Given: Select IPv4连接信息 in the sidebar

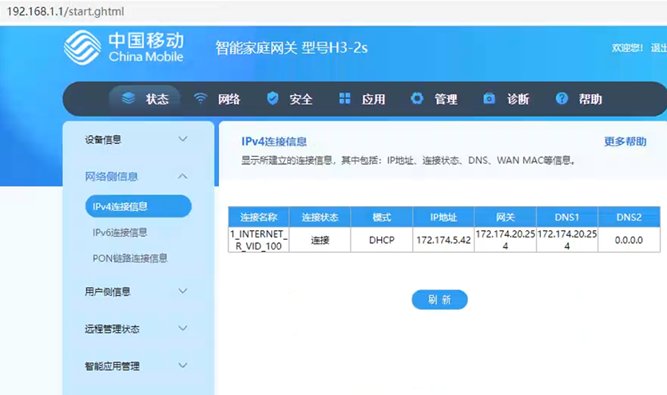Looking at the screenshot, I should [138, 206].
